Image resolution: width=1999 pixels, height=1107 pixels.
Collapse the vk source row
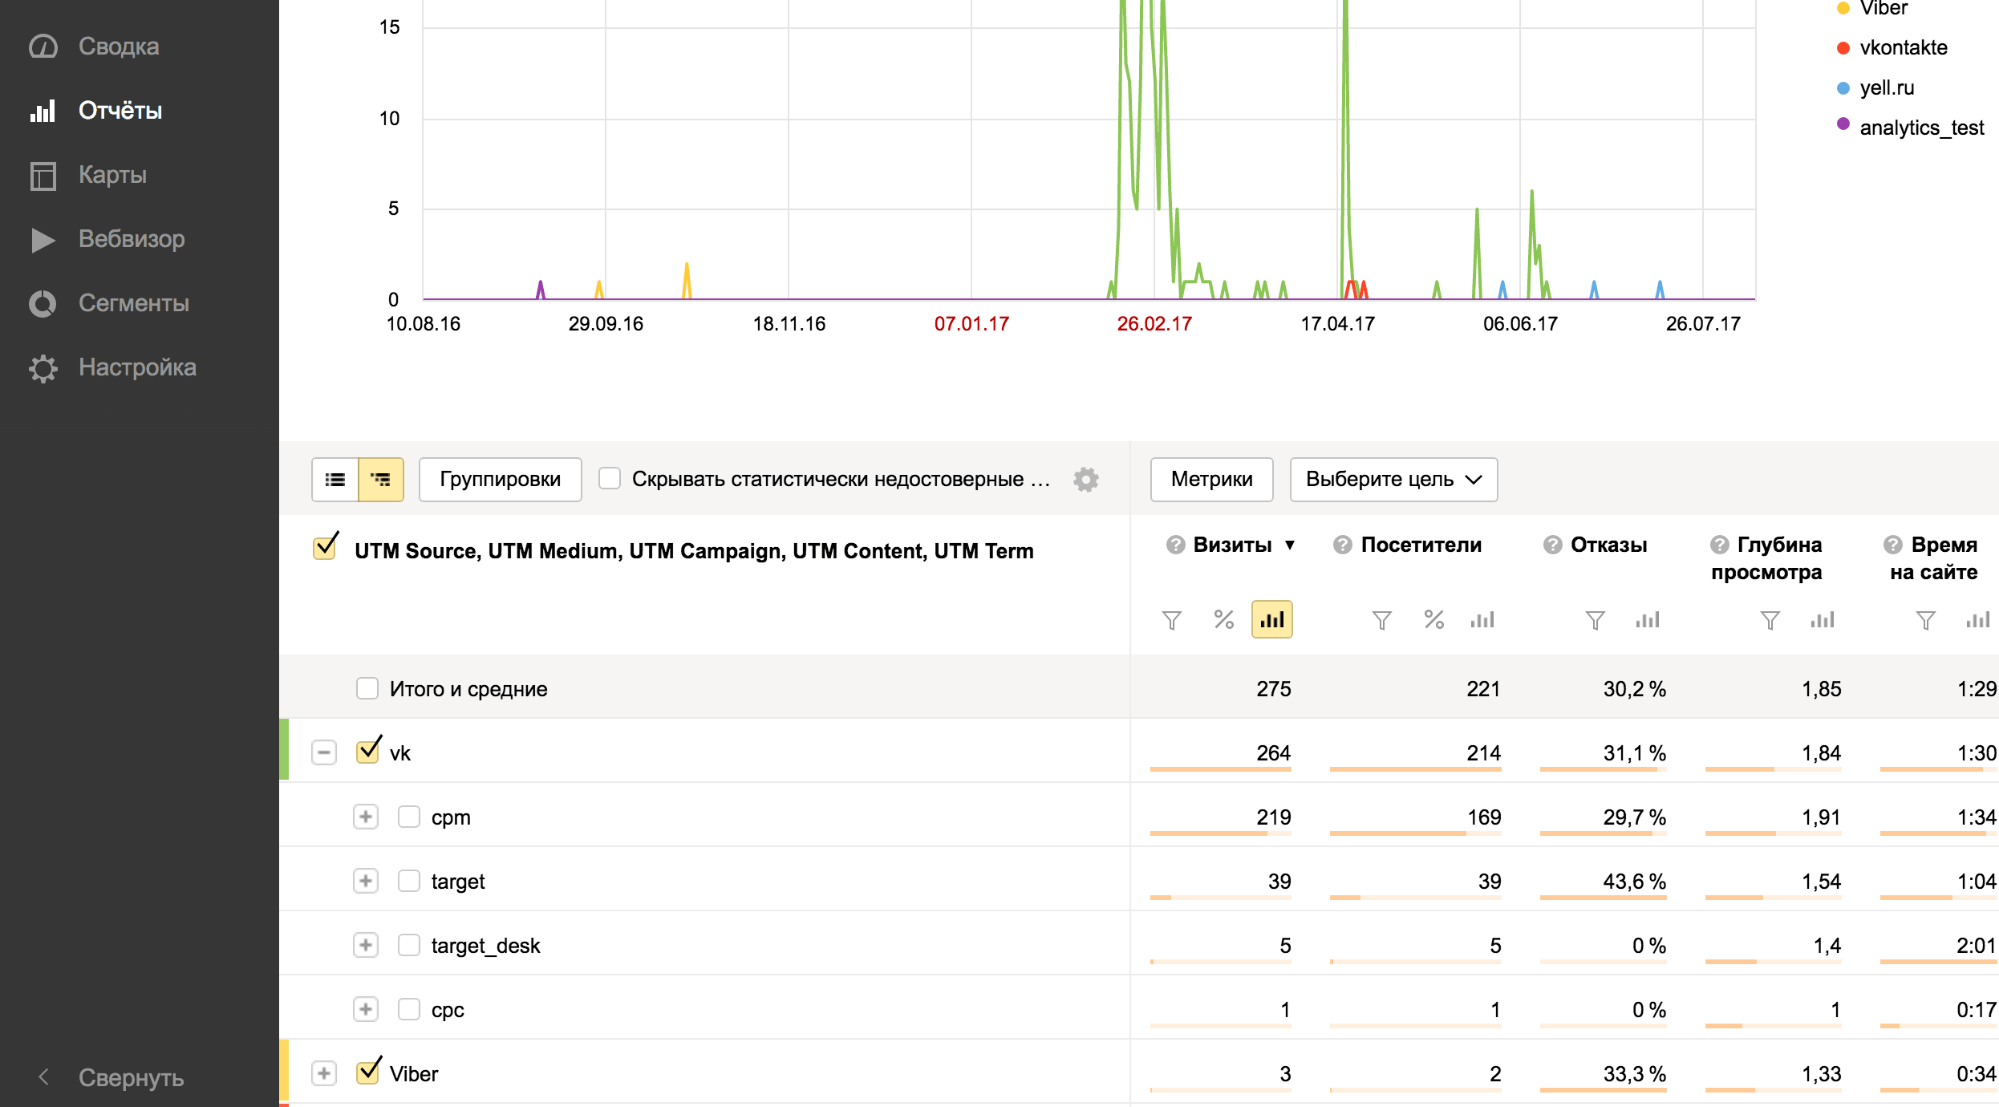pyautogui.click(x=324, y=752)
